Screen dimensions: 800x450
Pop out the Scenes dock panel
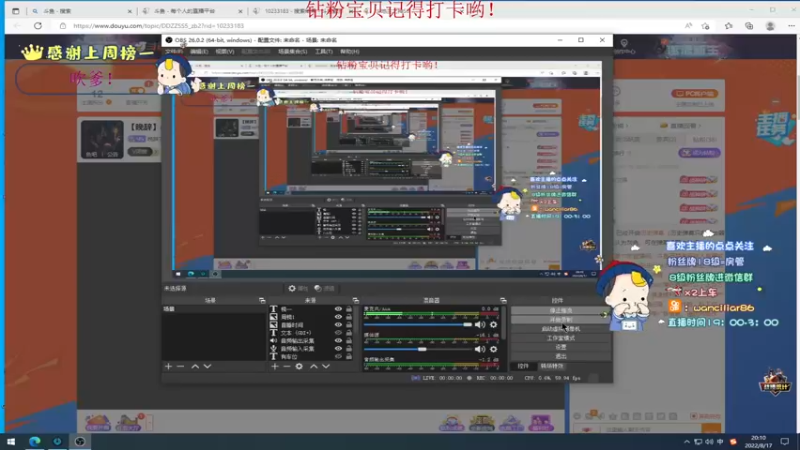pos(262,301)
